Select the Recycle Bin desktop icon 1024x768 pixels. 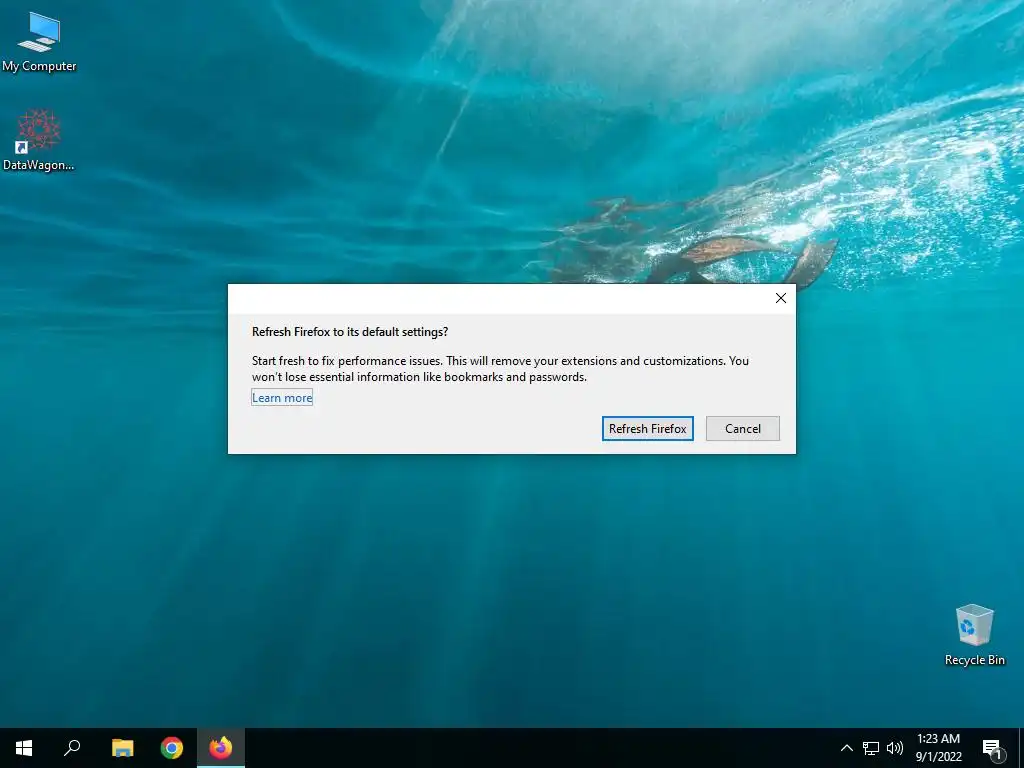coord(974,635)
